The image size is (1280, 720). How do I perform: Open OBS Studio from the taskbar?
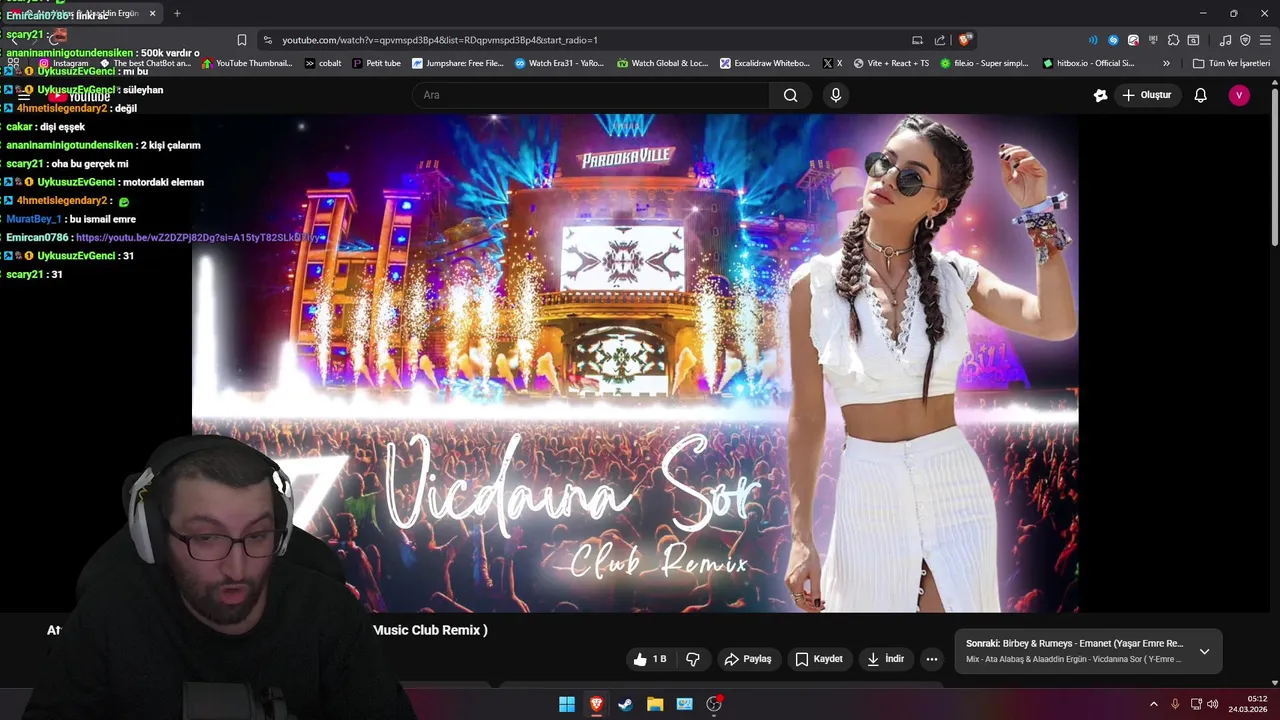click(x=714, y=704)
